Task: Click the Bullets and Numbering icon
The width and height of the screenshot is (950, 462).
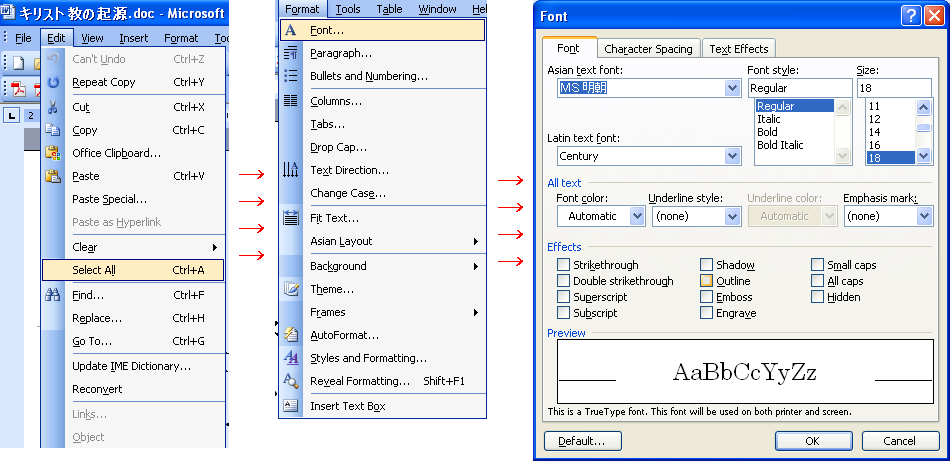Action: [291, 76]
